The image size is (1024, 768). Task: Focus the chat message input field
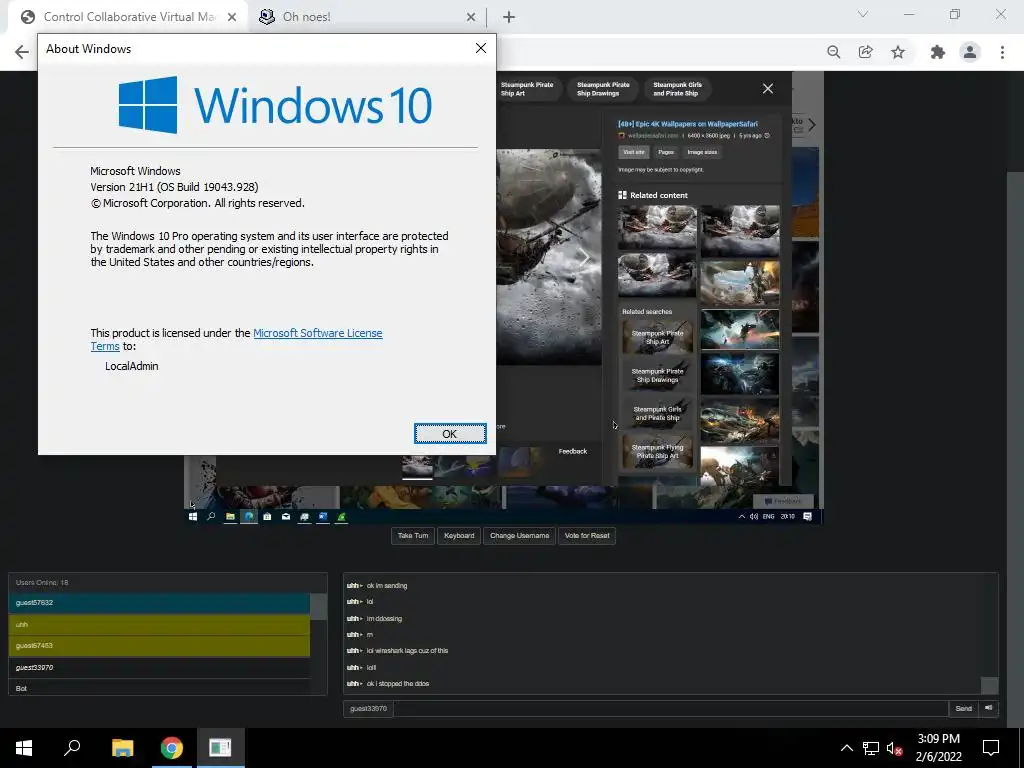coord(671,709)
